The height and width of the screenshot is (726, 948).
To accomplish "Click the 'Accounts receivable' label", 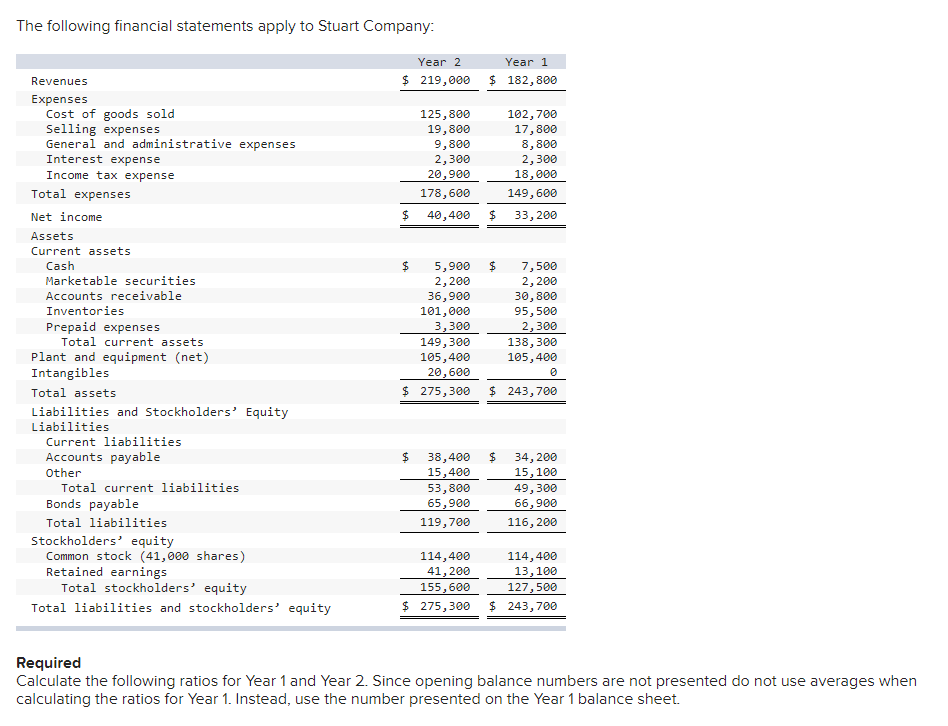I will (114, 296).
